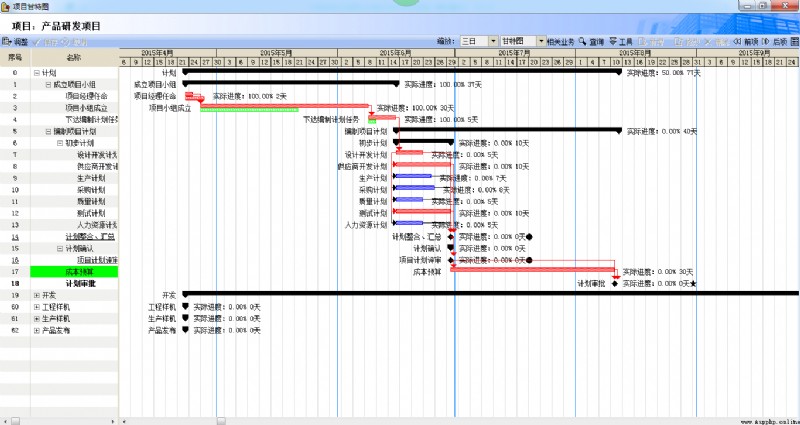Image resolution: width=800 pixels, height=425 pixels.
Task: Click the 调整 adjust icon in toolbar
Action: click(7, 42)
